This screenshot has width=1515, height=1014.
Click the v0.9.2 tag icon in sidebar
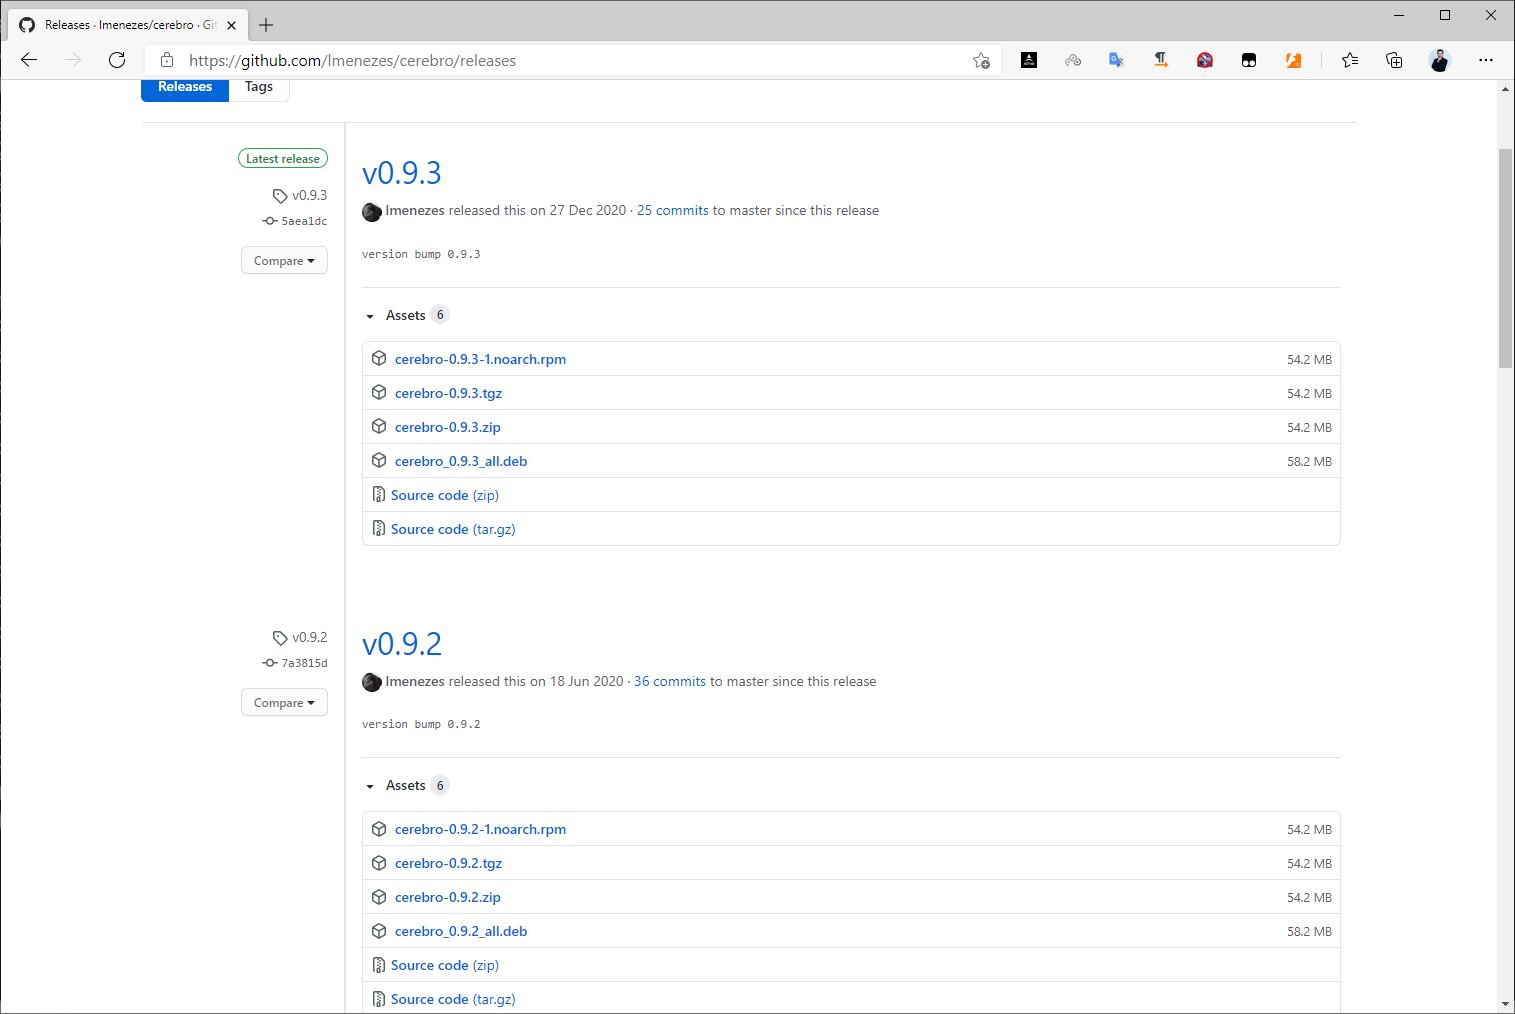pos(280,638)
